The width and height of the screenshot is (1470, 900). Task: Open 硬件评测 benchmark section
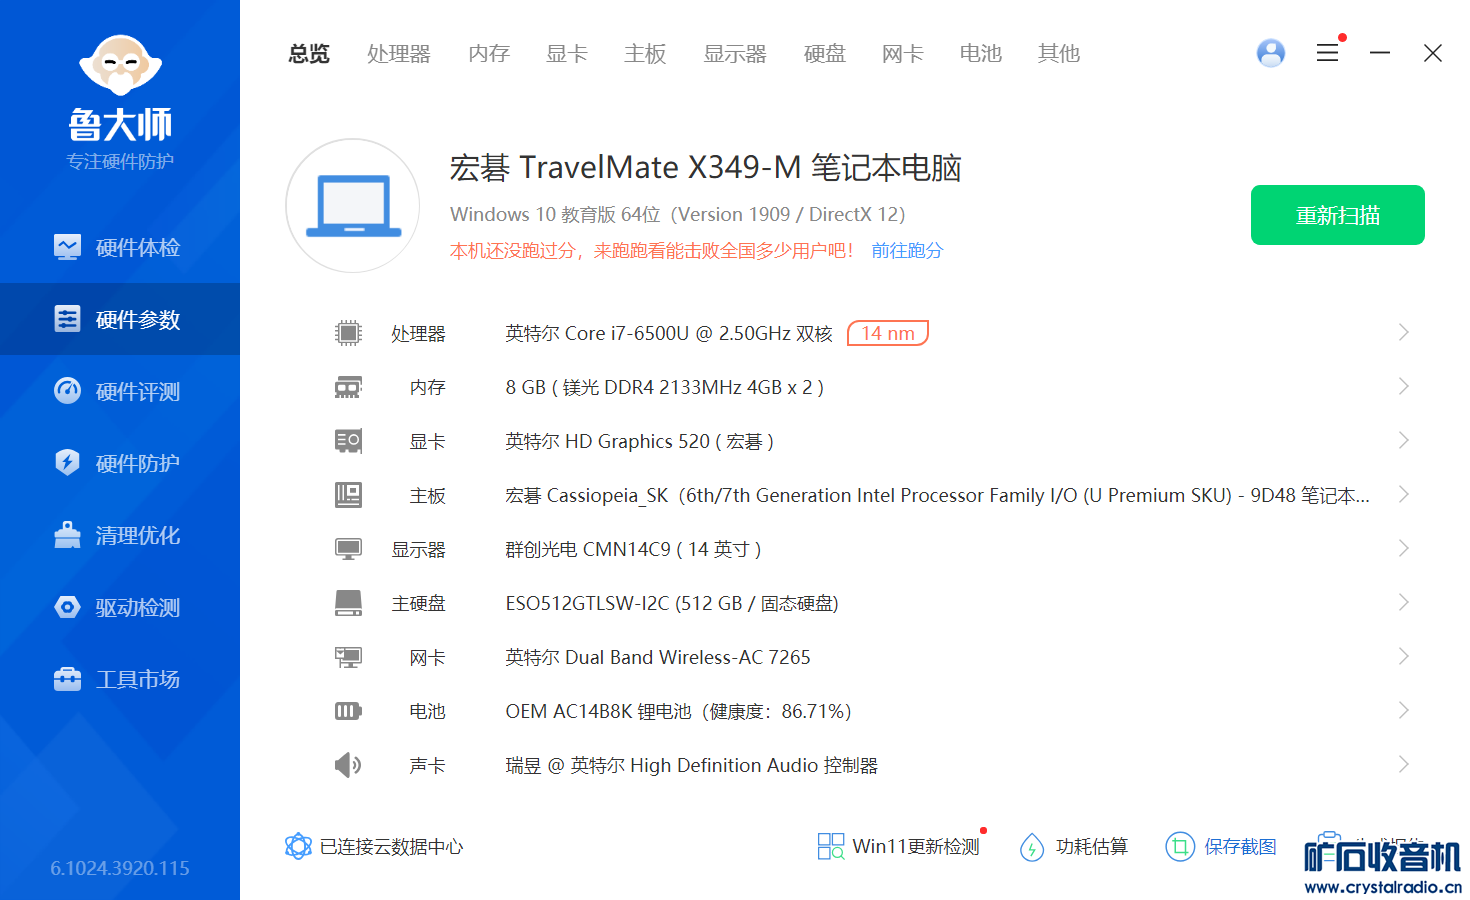pyautogui.click(x=120, y=391)
